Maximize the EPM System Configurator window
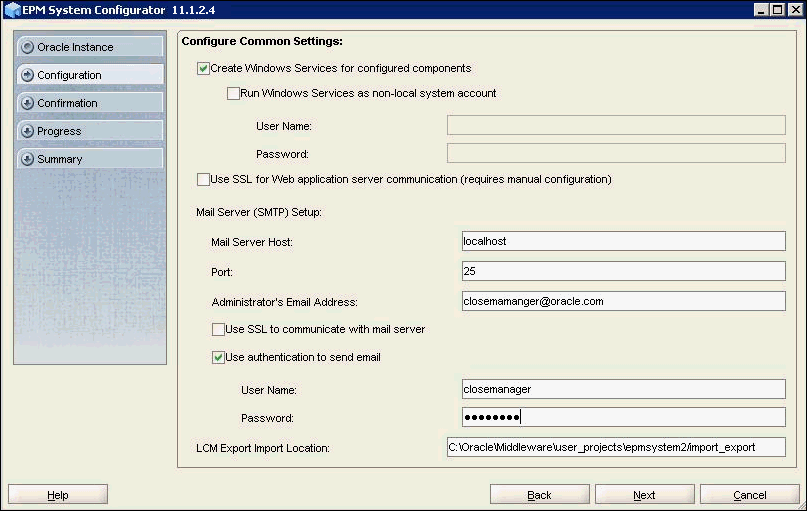Viewport: 807px width, 511px height. pyautogui.click(x=778, y=10)
